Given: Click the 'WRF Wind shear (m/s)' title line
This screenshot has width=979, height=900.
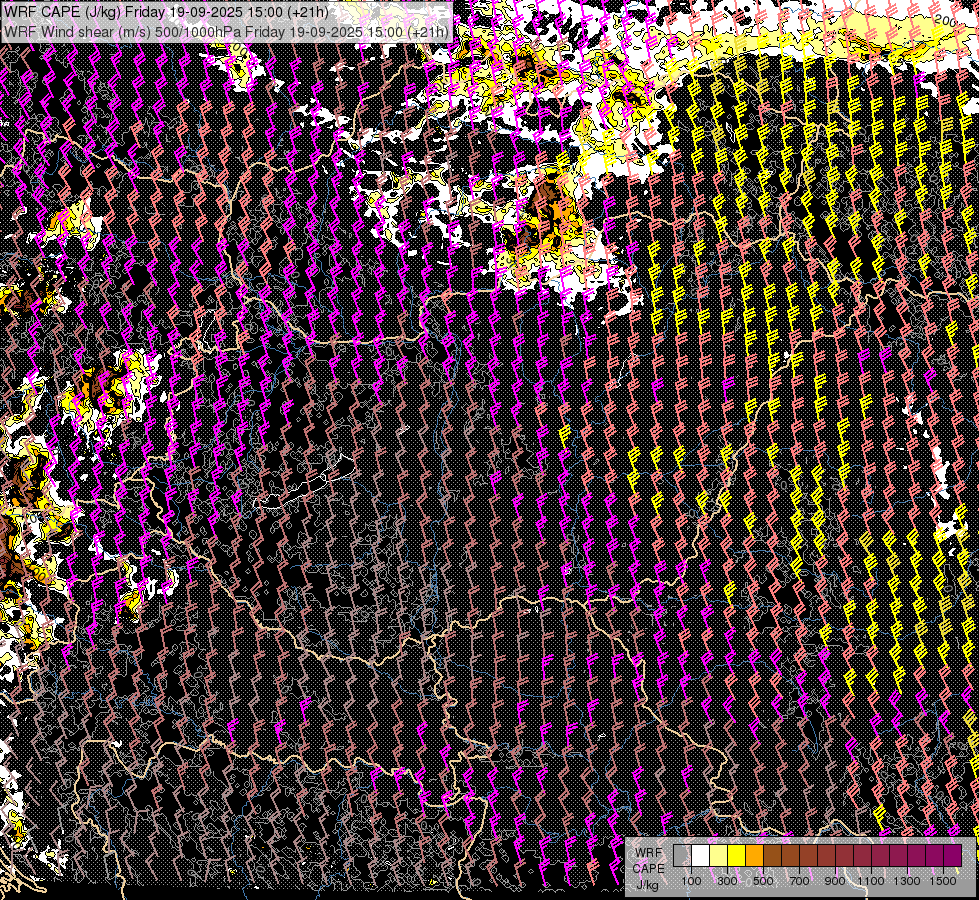Looking at the screenshot, I should [225, 32].
